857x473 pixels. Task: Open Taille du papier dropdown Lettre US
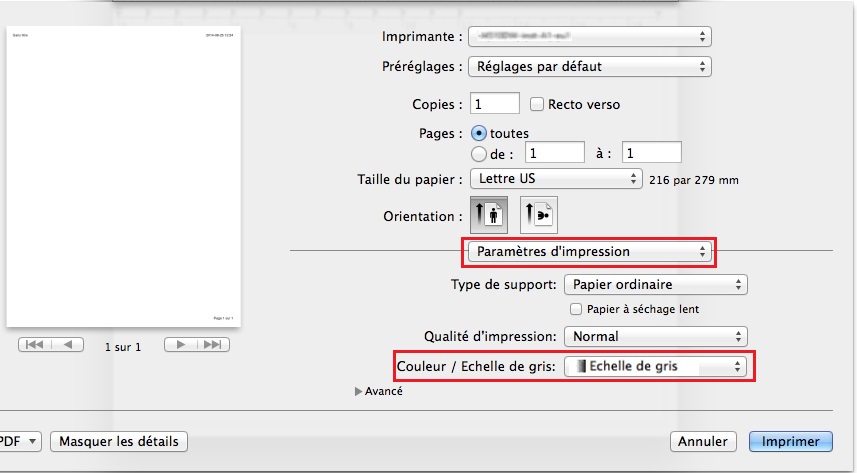coord(556,179)
